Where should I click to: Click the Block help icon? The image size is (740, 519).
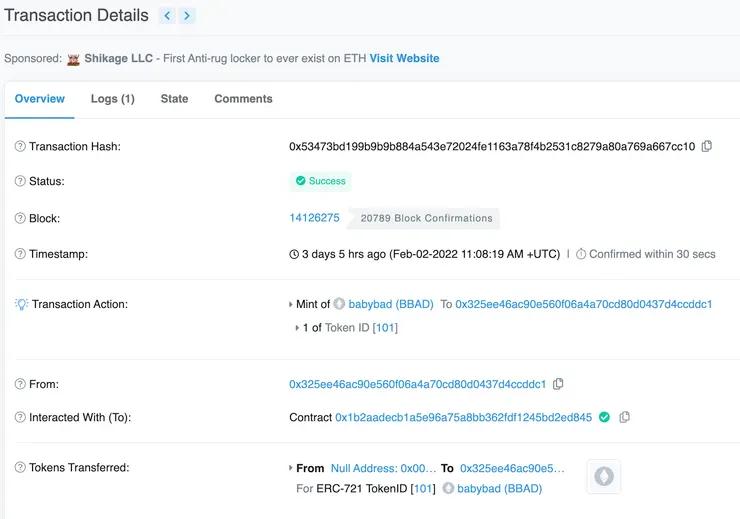(20, 218)
